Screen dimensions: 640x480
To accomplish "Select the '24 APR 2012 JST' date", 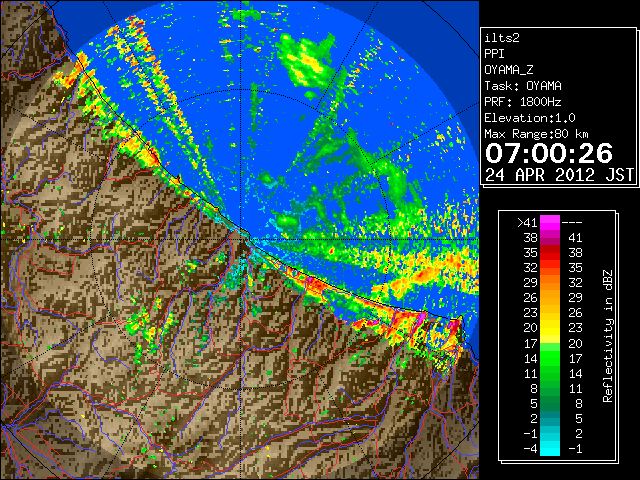I will (x=559, y=175).
